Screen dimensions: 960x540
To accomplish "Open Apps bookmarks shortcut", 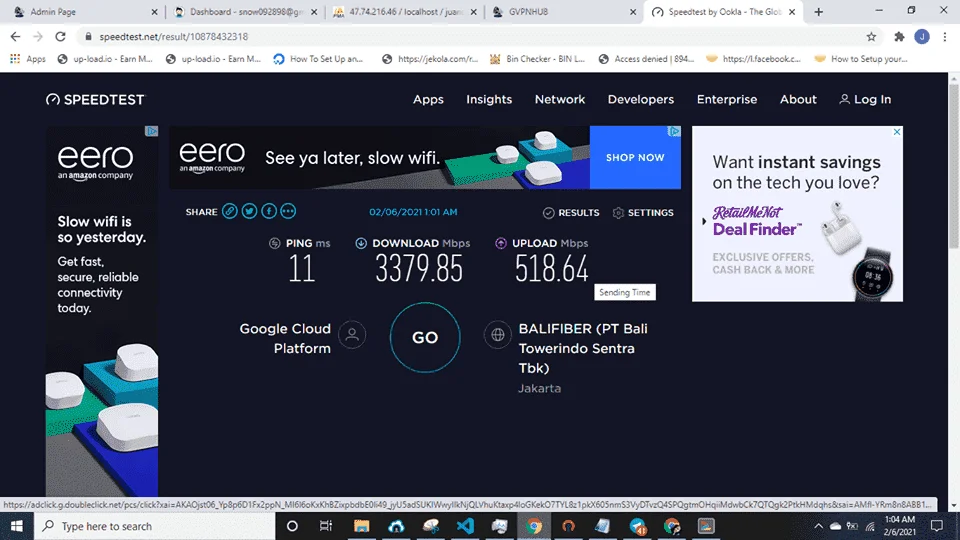I will point(28,59).
